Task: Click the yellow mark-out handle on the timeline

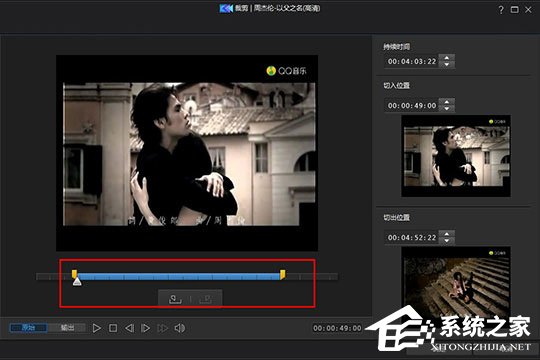Action: (x=282, y=274)
